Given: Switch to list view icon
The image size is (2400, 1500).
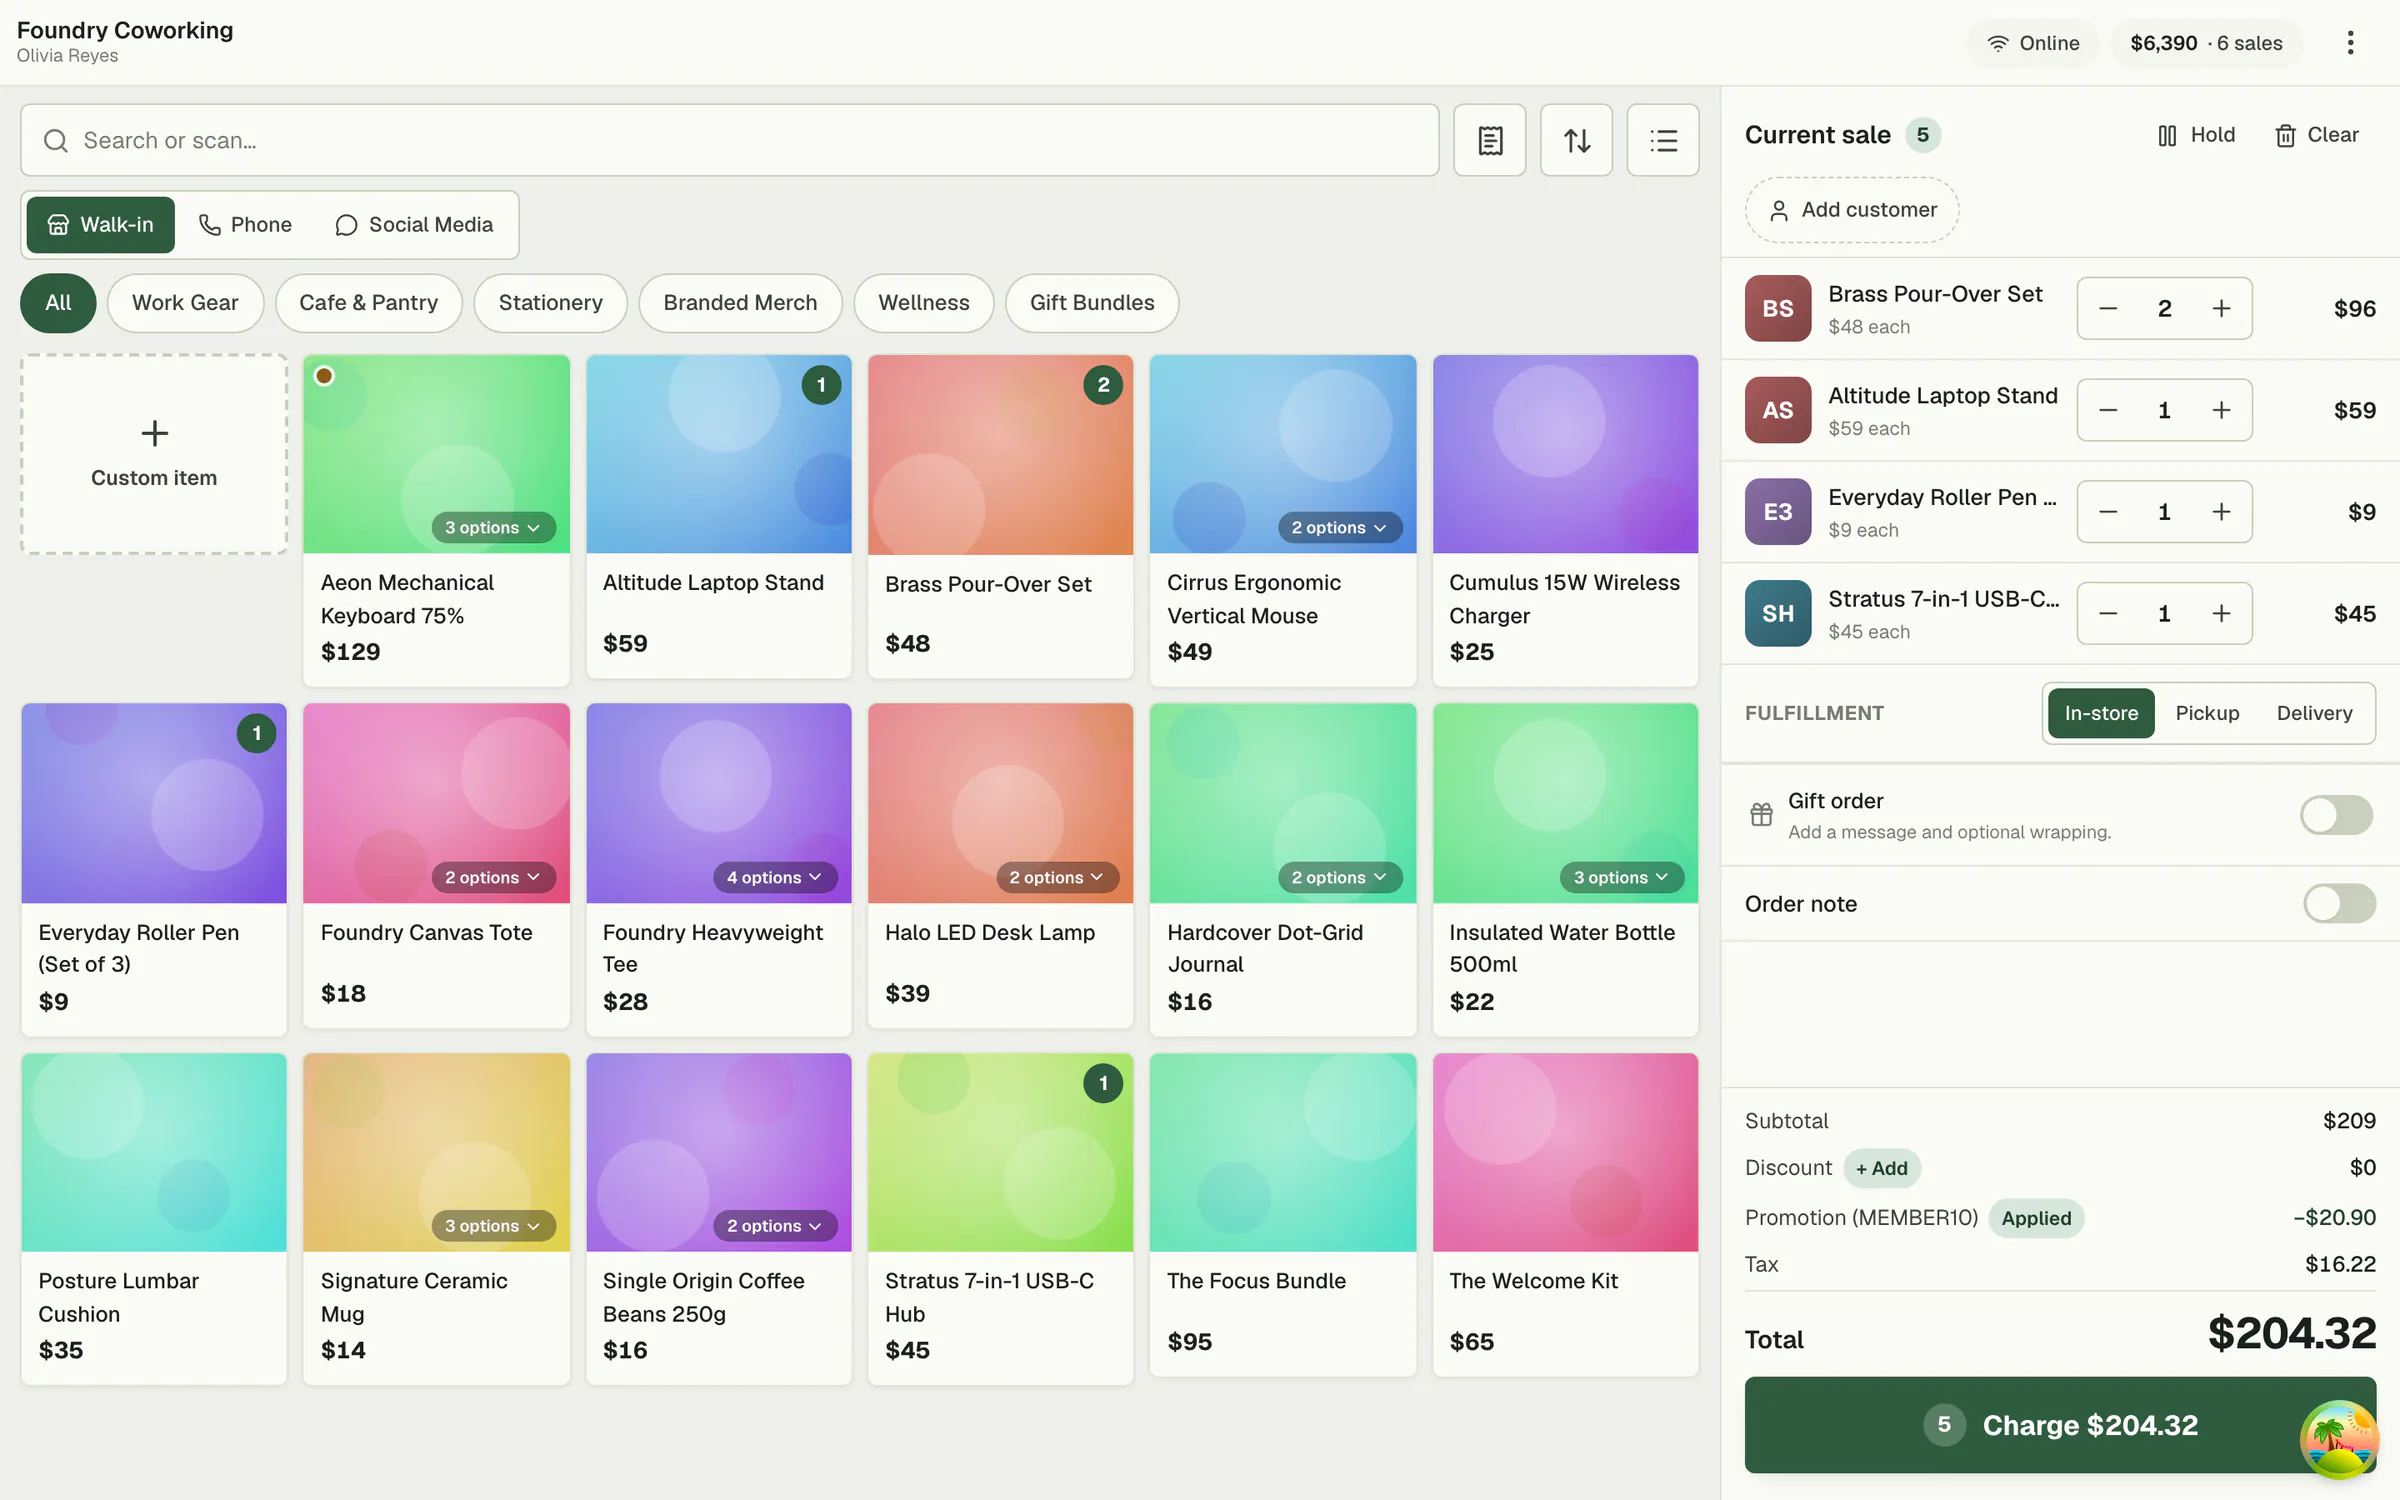Looking at the screenshot, I should (x=1663, y=140).
